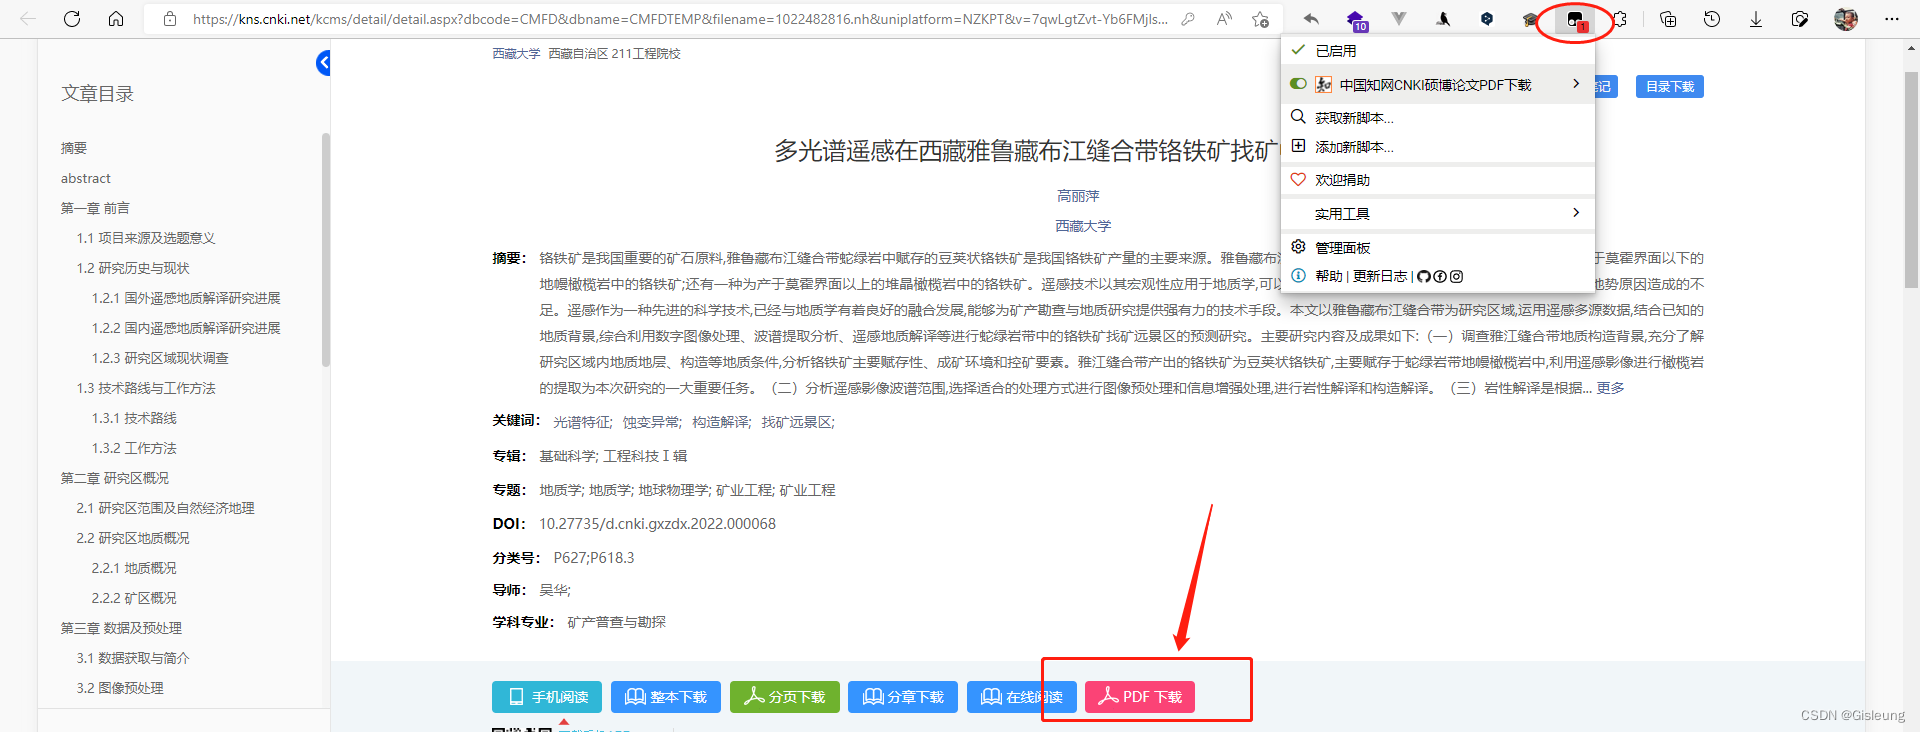The image size is (1920, 732).
Task: Open browser History icon
Action: click(1712, 19)
